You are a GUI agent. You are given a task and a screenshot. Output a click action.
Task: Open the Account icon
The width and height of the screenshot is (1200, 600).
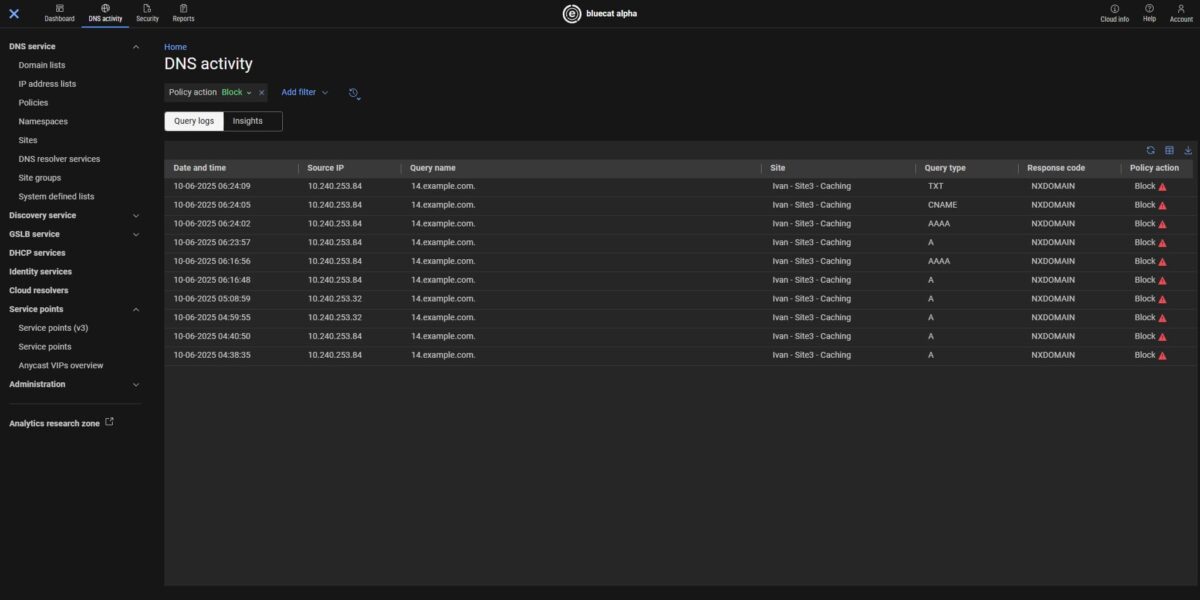1181,10
